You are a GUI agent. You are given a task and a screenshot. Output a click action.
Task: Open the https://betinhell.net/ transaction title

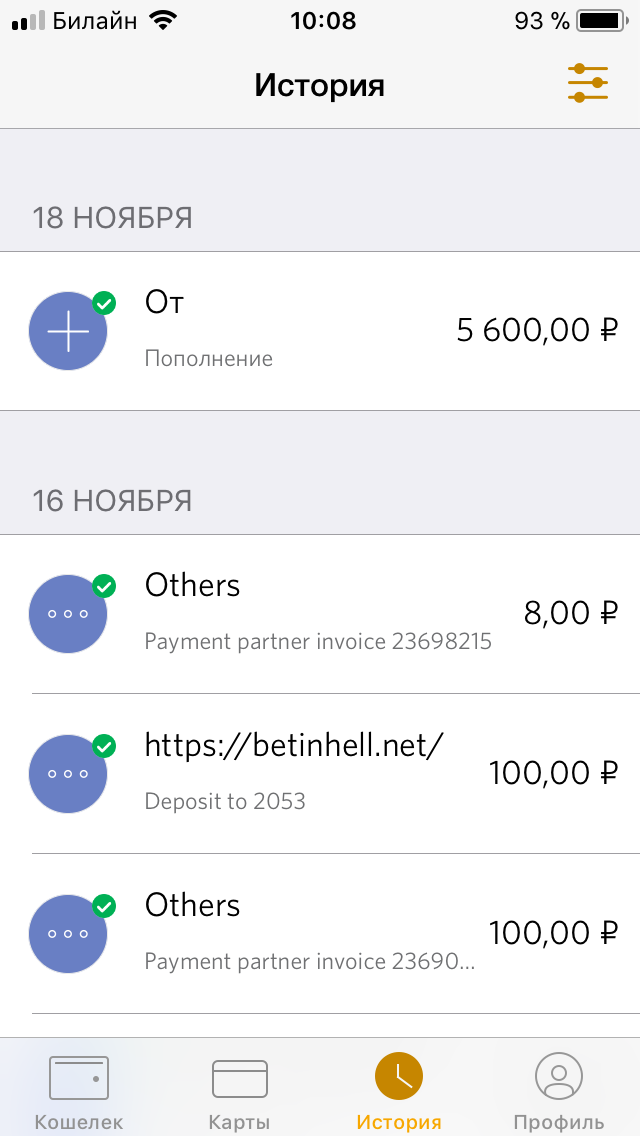(x=294, y=745)
